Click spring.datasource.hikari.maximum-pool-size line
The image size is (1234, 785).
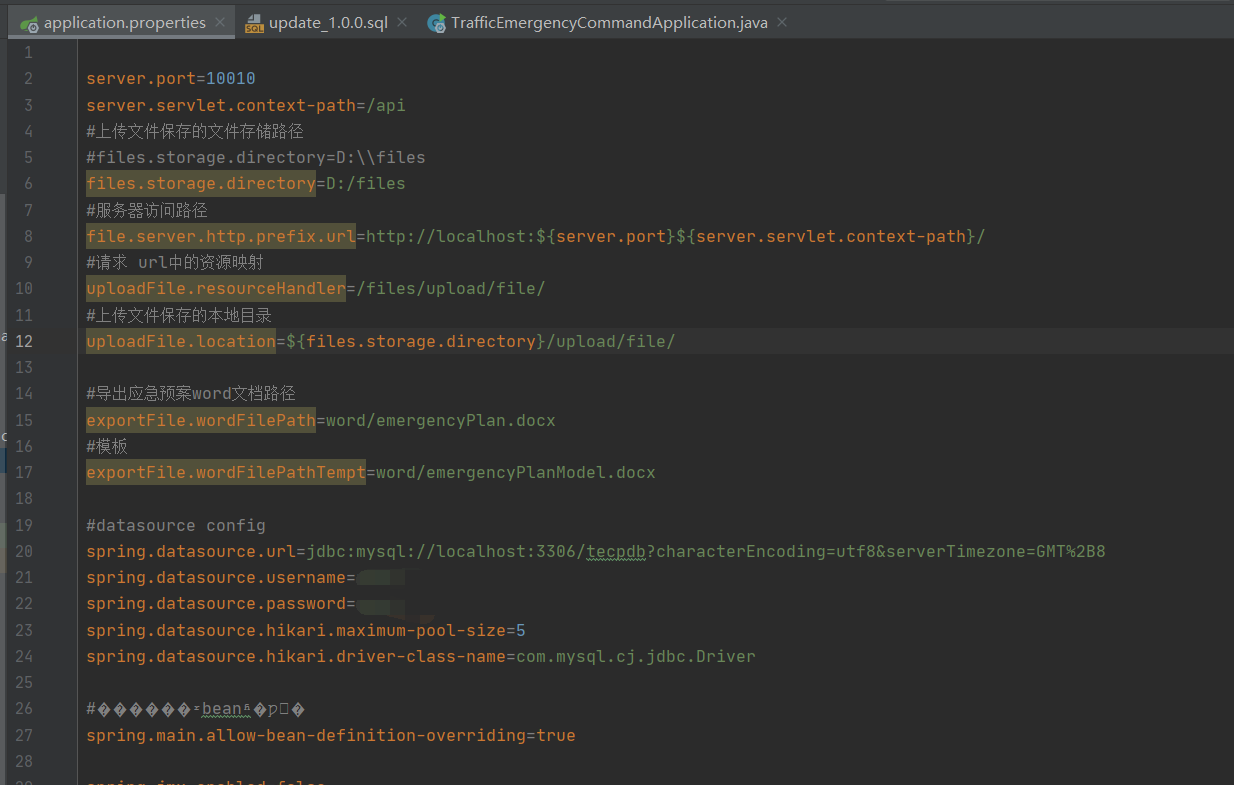(306, 630)
